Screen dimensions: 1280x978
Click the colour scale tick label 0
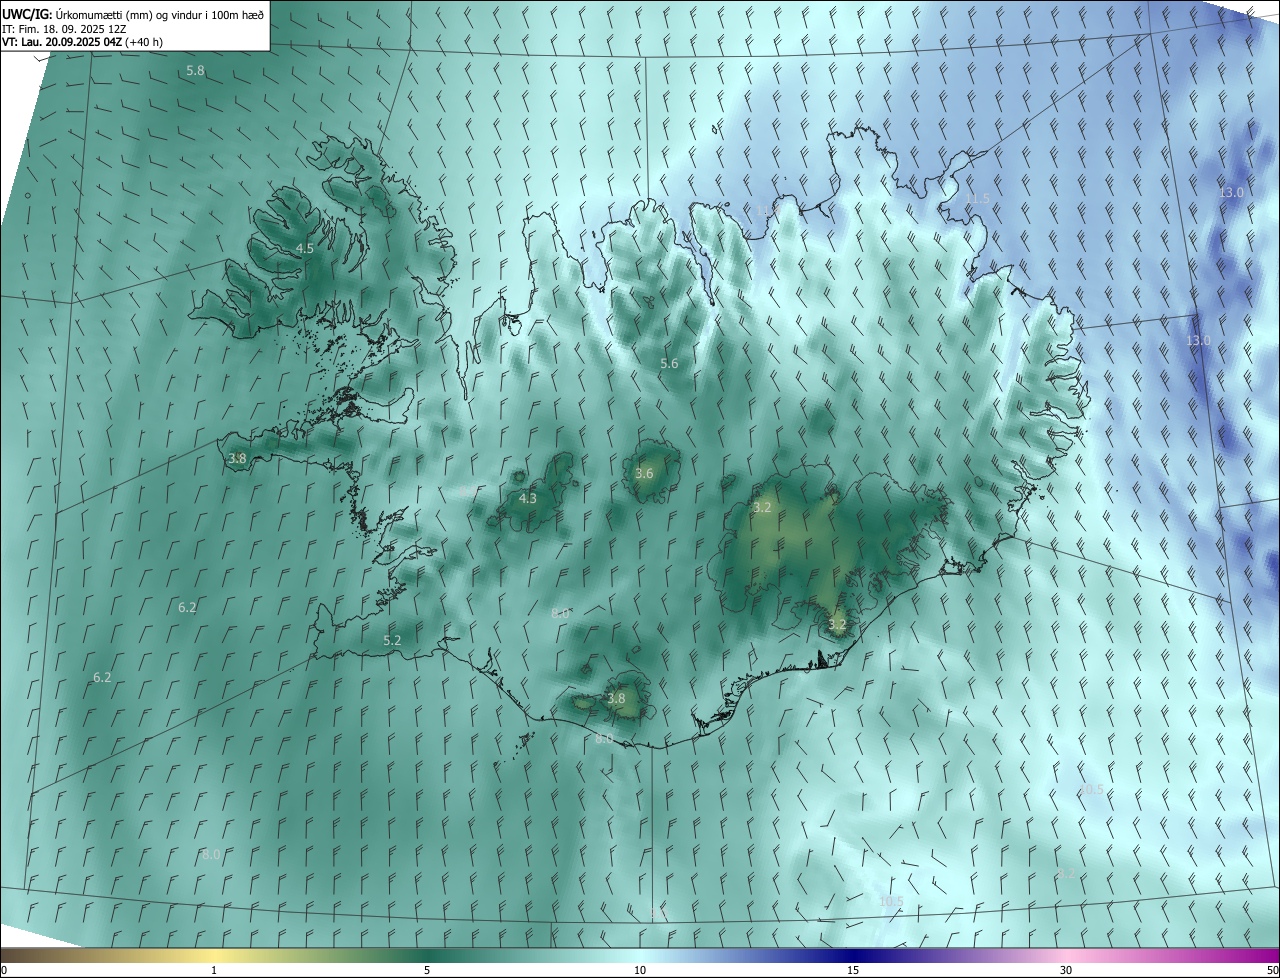click(4, 970)
